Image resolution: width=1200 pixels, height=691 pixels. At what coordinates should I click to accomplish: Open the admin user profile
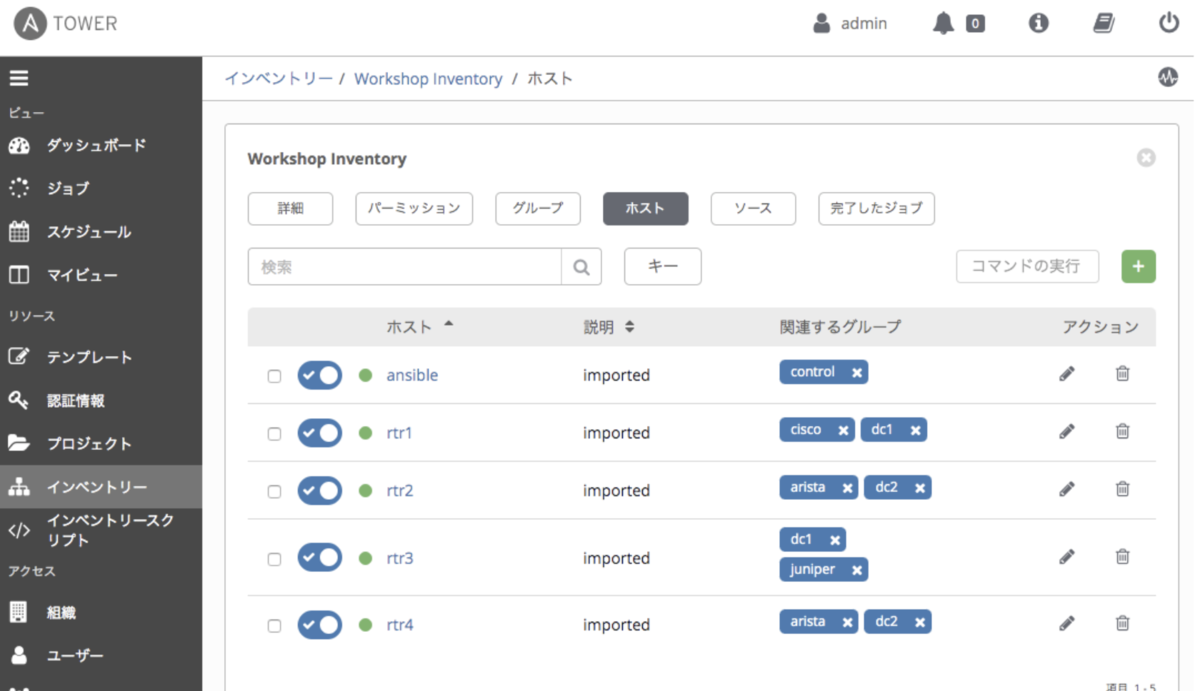(x=849, y=24)
